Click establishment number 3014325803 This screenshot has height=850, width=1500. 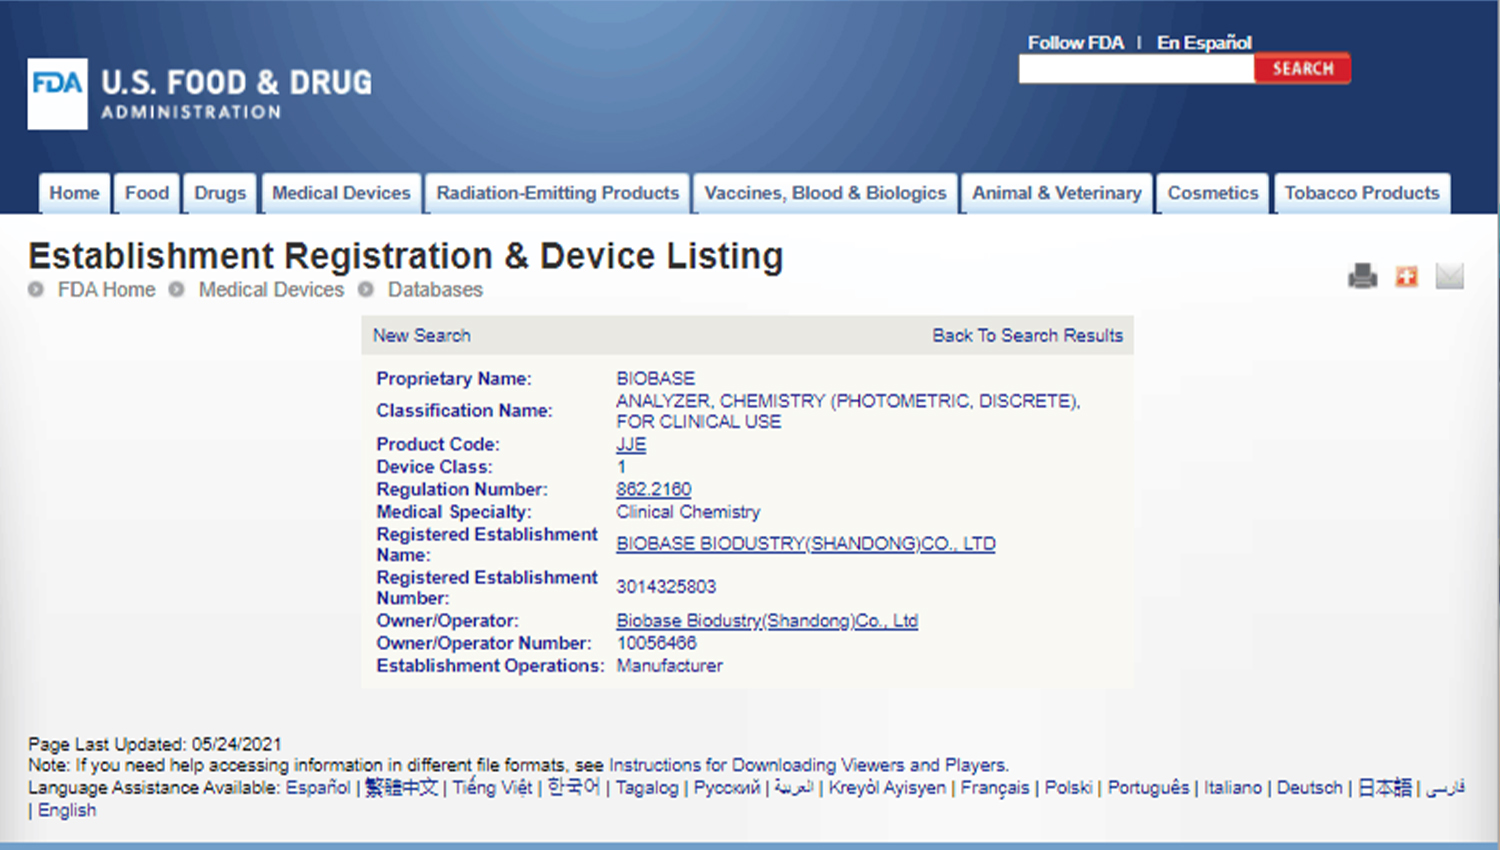click(x=666, y=587)
